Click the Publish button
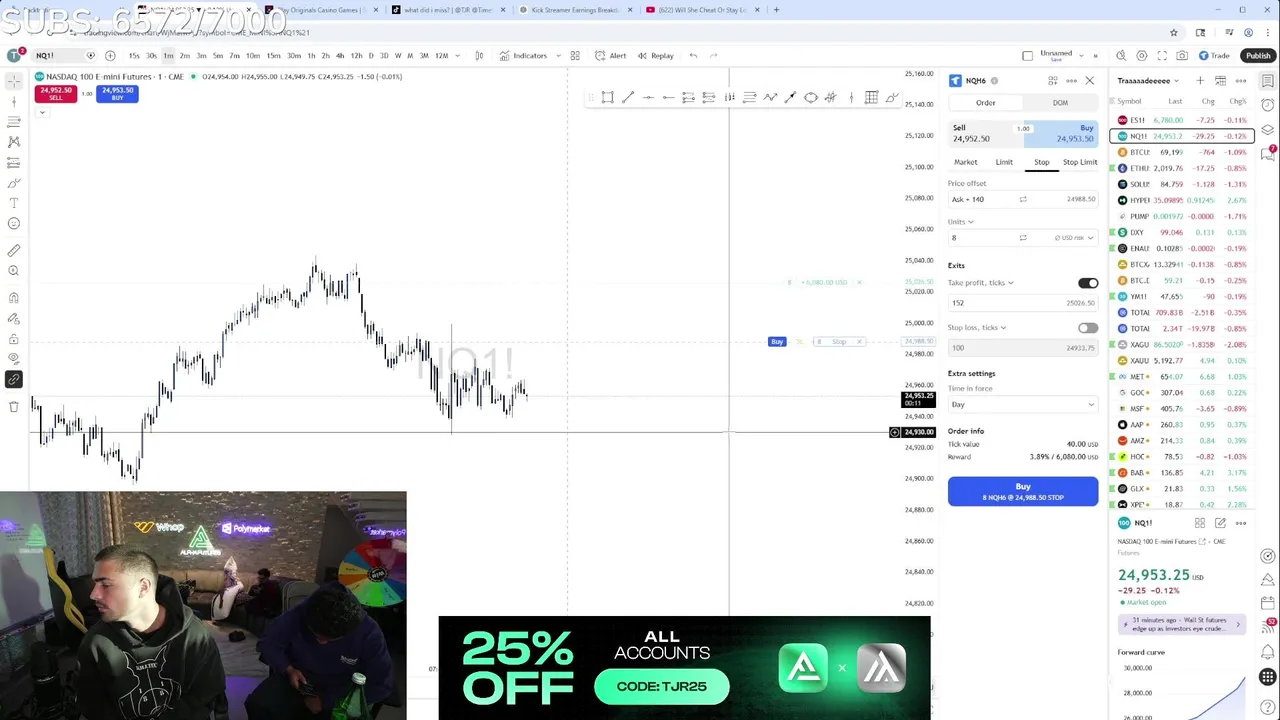Image resolution: width=1280 pixels, height=720 pixels. coord(1258,56)
